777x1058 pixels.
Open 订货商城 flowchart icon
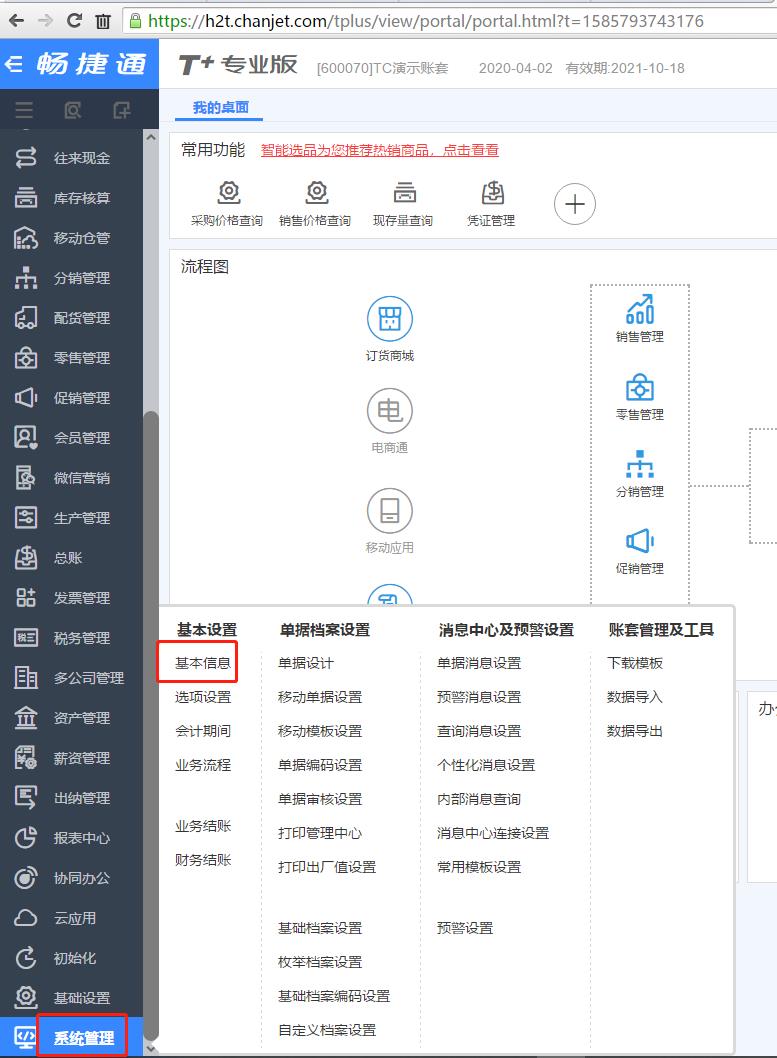coord(390,318)
